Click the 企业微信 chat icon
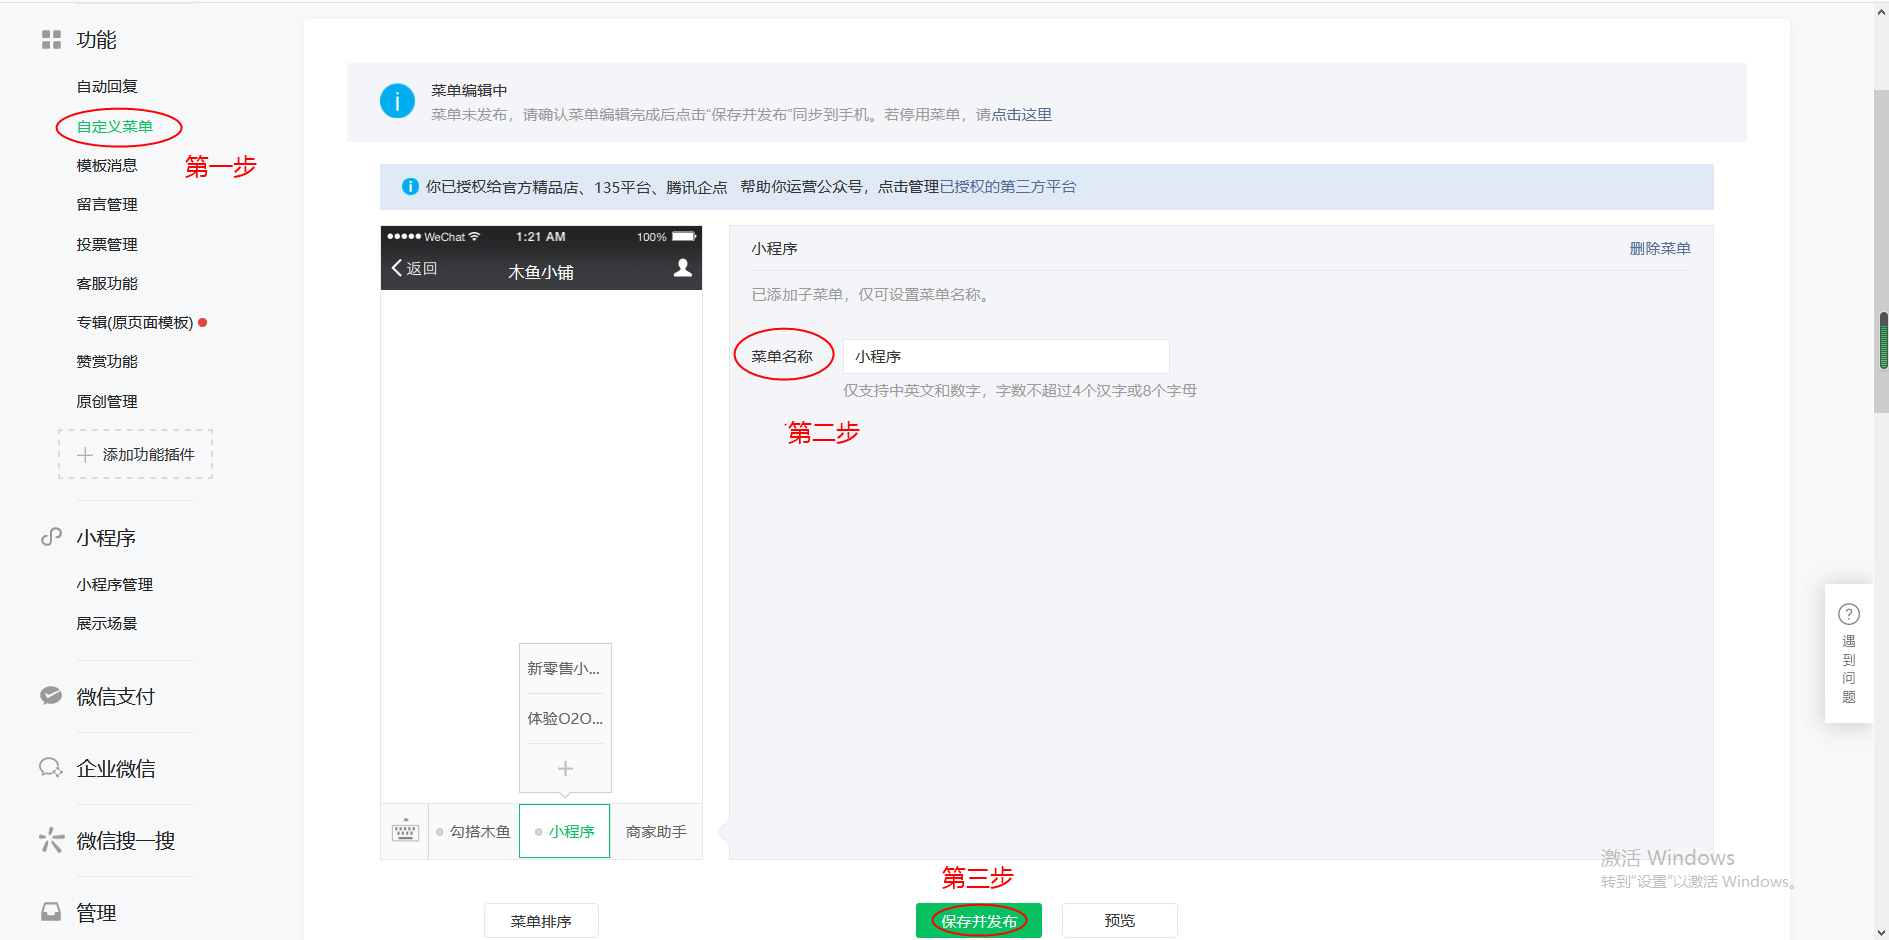The image size is (1889, 940). tap(51, 768)
